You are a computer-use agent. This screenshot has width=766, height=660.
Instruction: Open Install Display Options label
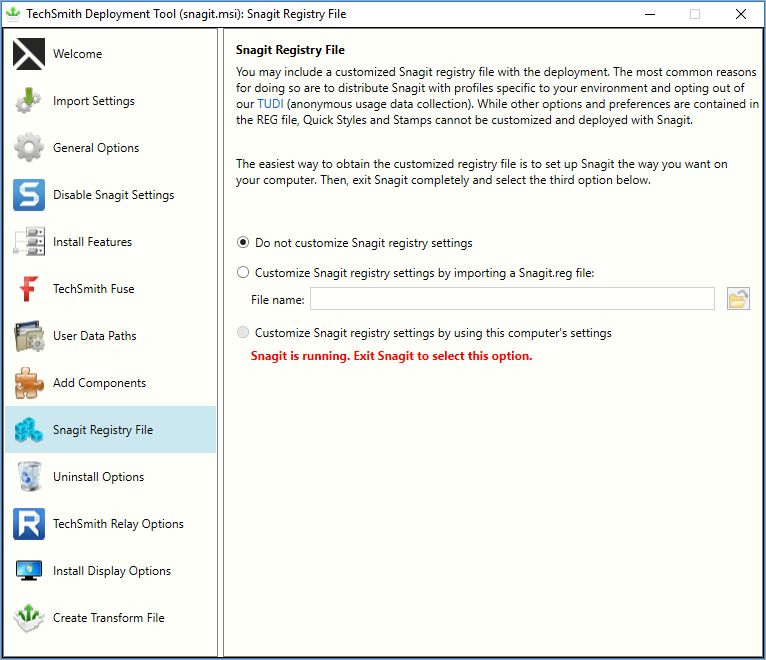pos(112,571)
